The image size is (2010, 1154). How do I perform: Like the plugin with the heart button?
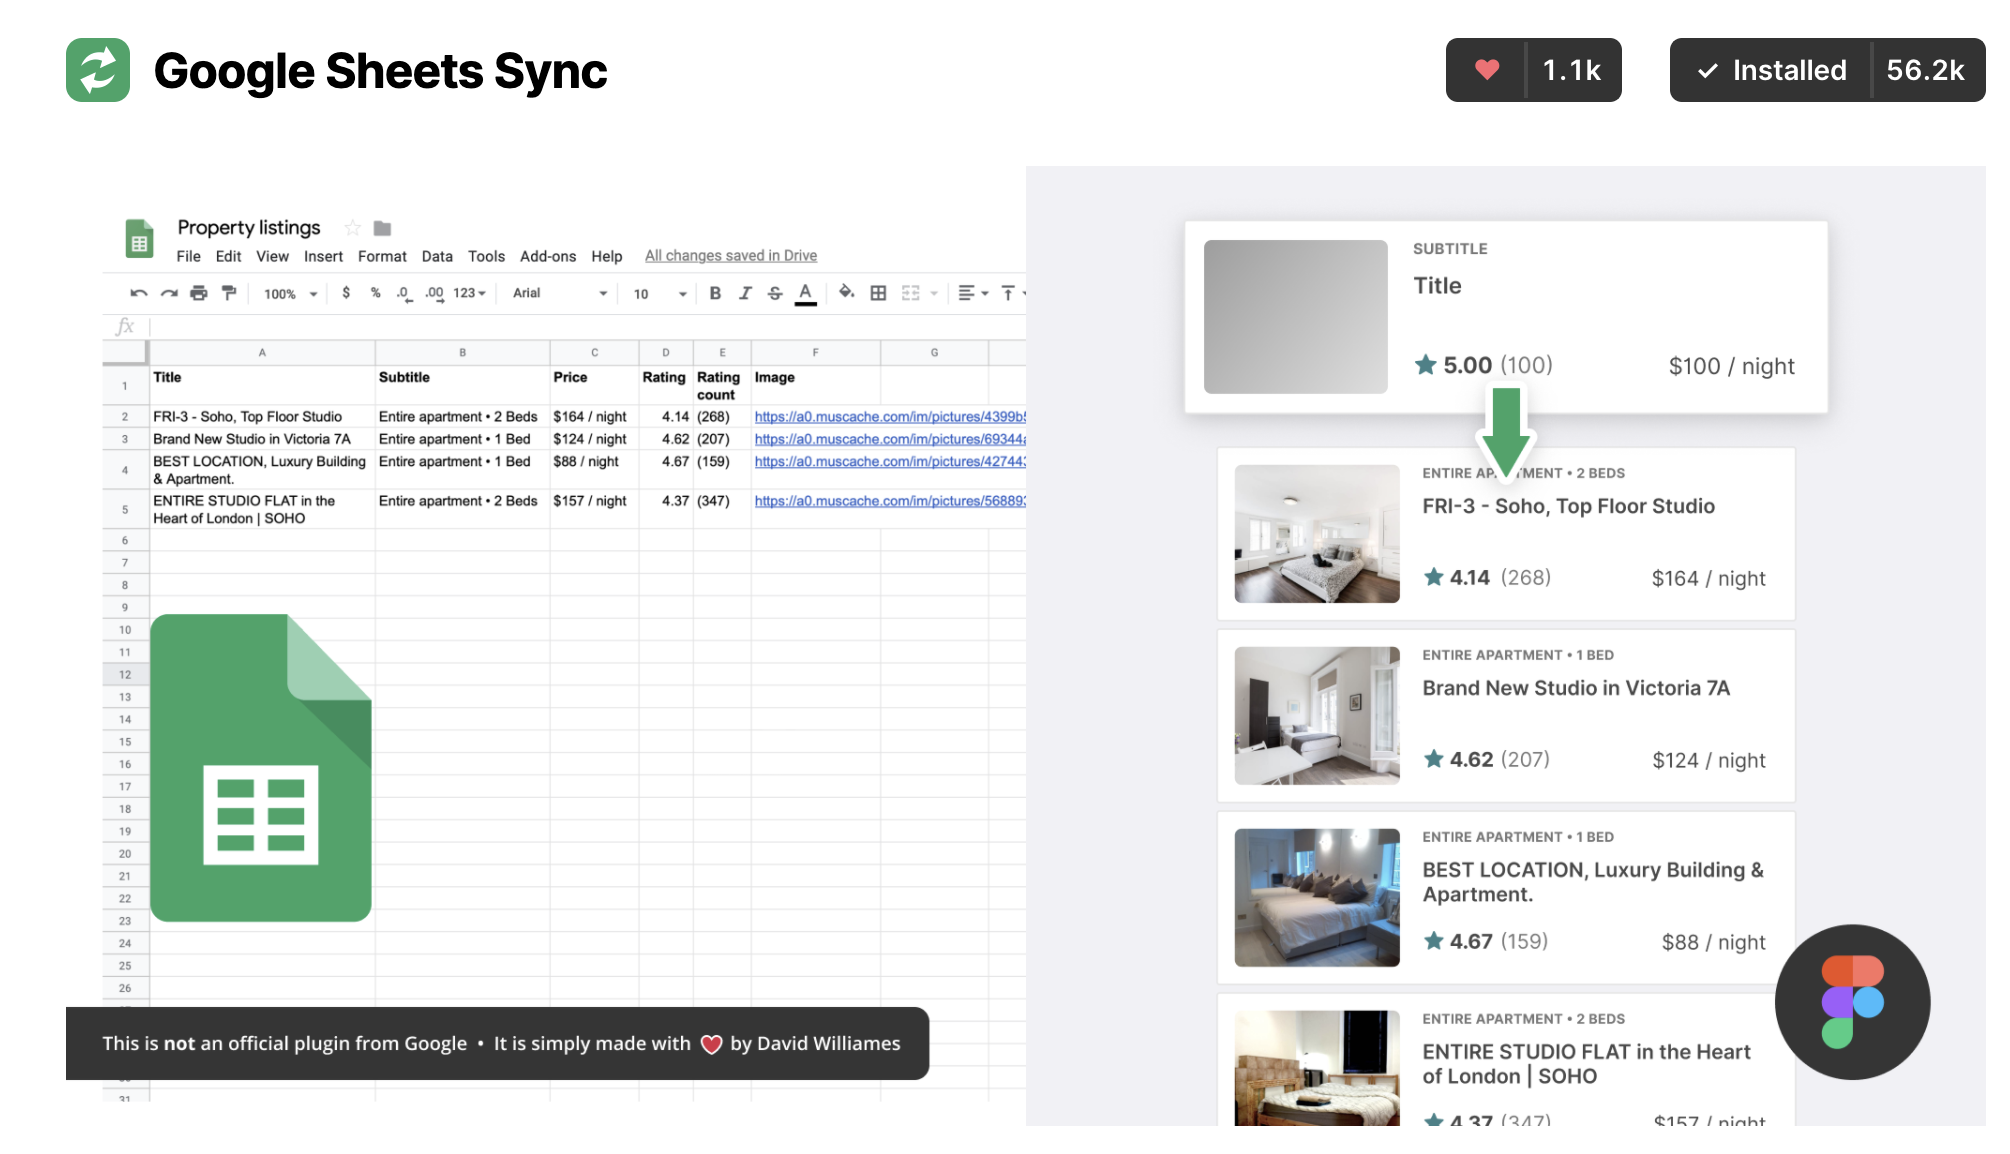coord(1487,70)
